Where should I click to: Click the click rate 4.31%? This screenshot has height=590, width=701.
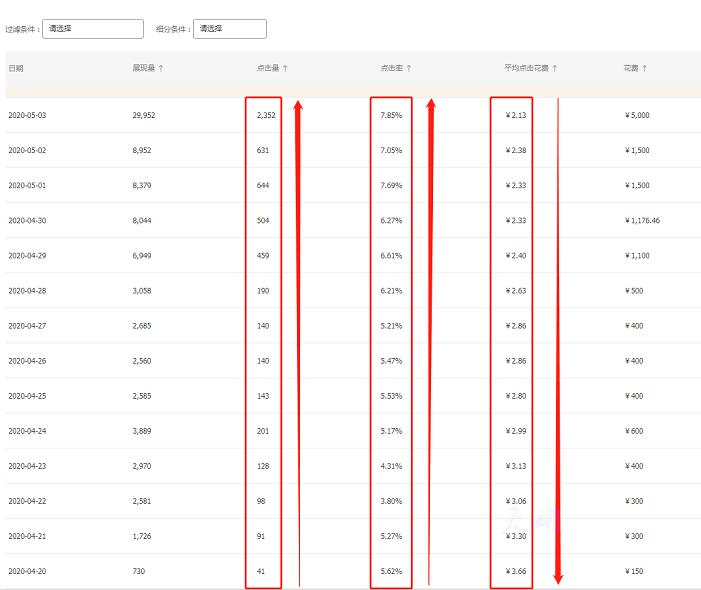[391, 466]
